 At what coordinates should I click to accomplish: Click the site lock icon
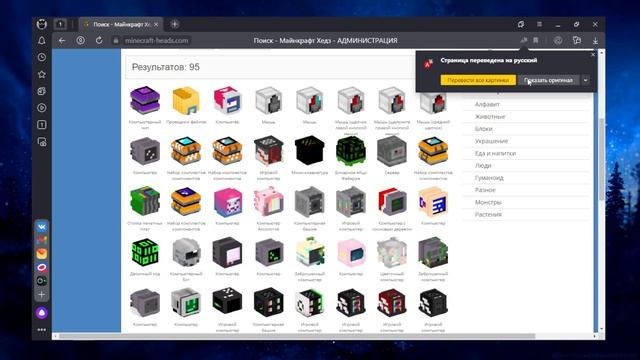point(116,40)
